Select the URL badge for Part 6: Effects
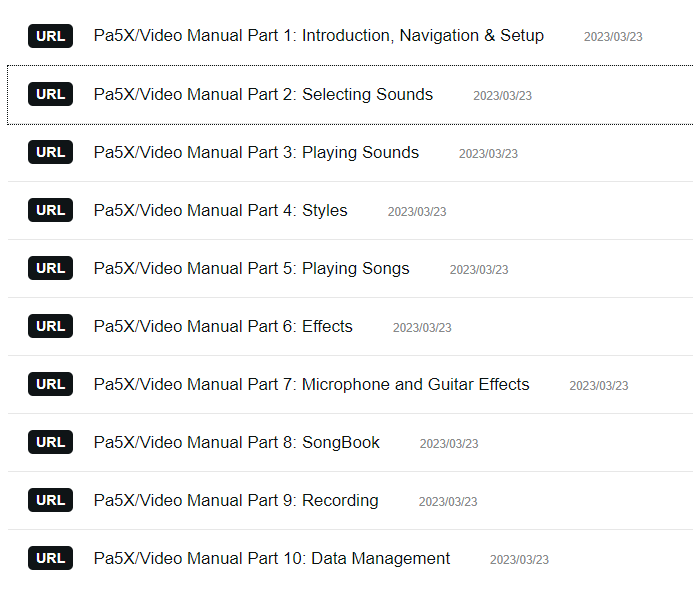This screenshot has width=693, height=613. tap(50, 326)
